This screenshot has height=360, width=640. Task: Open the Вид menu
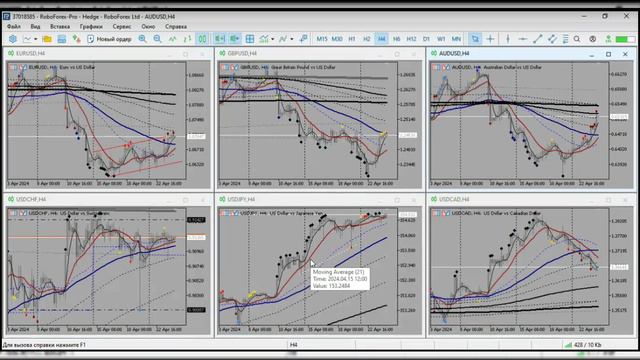point(36,27)
